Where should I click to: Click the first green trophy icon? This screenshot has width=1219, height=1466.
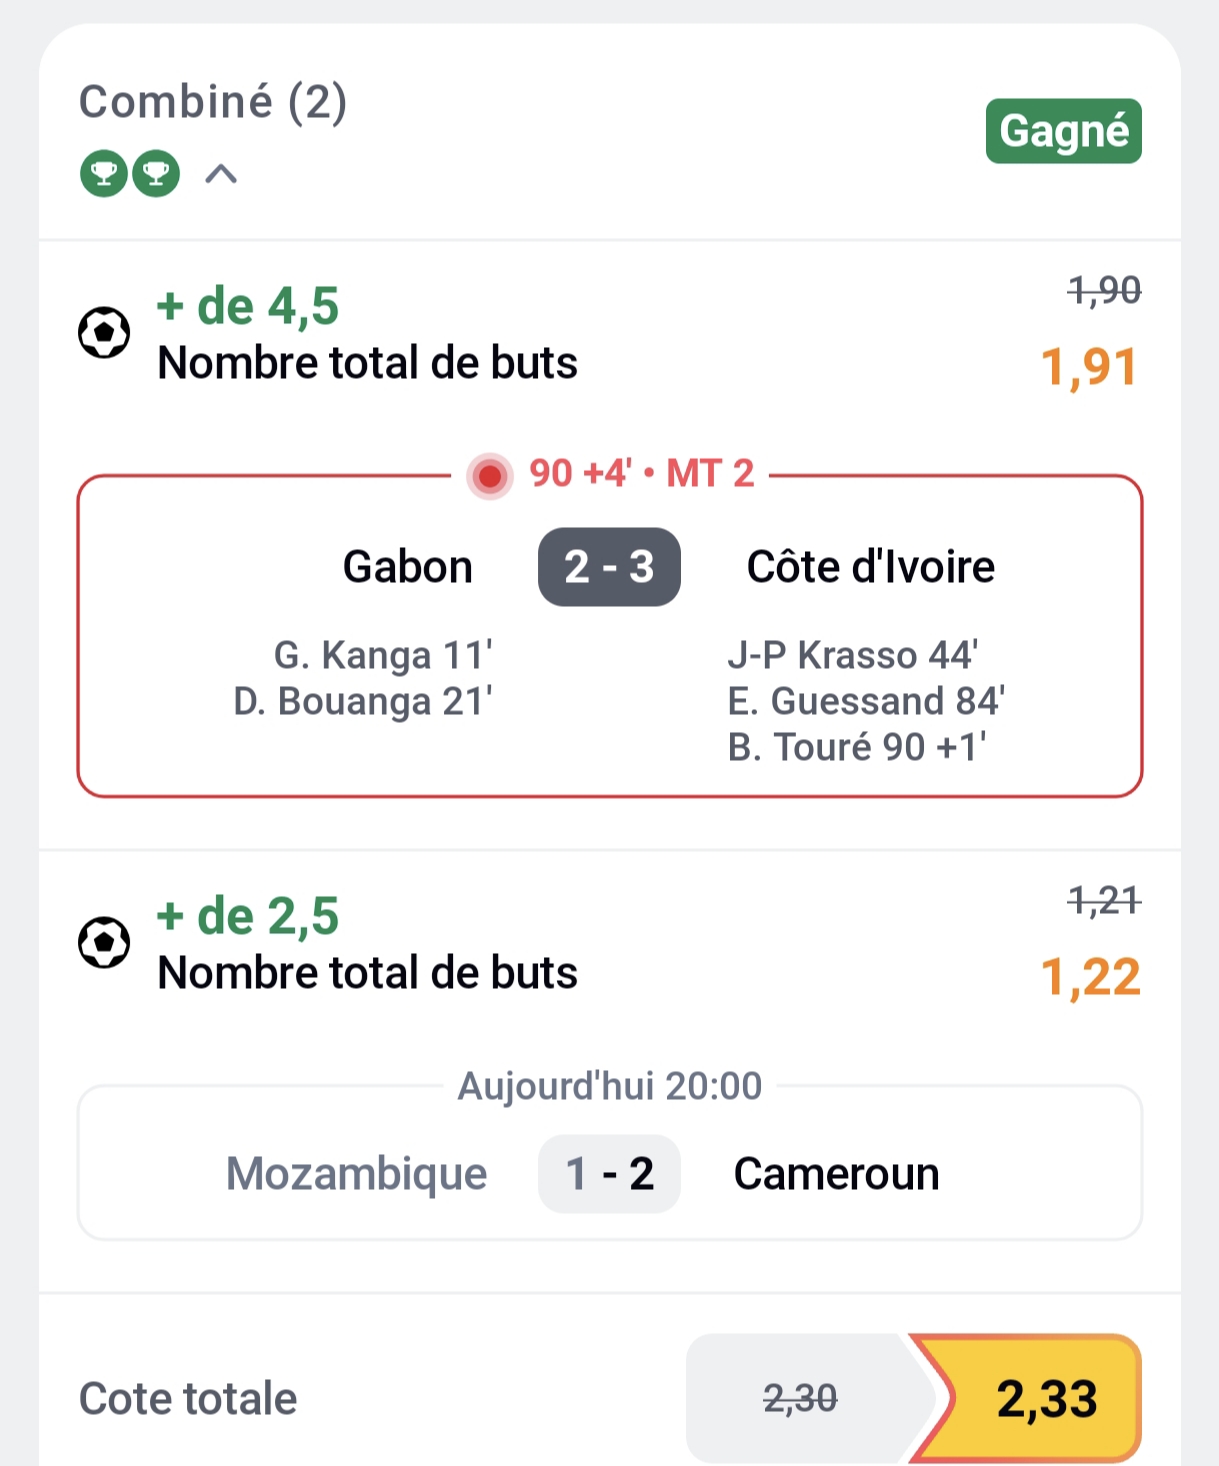[x=104, y=173]
